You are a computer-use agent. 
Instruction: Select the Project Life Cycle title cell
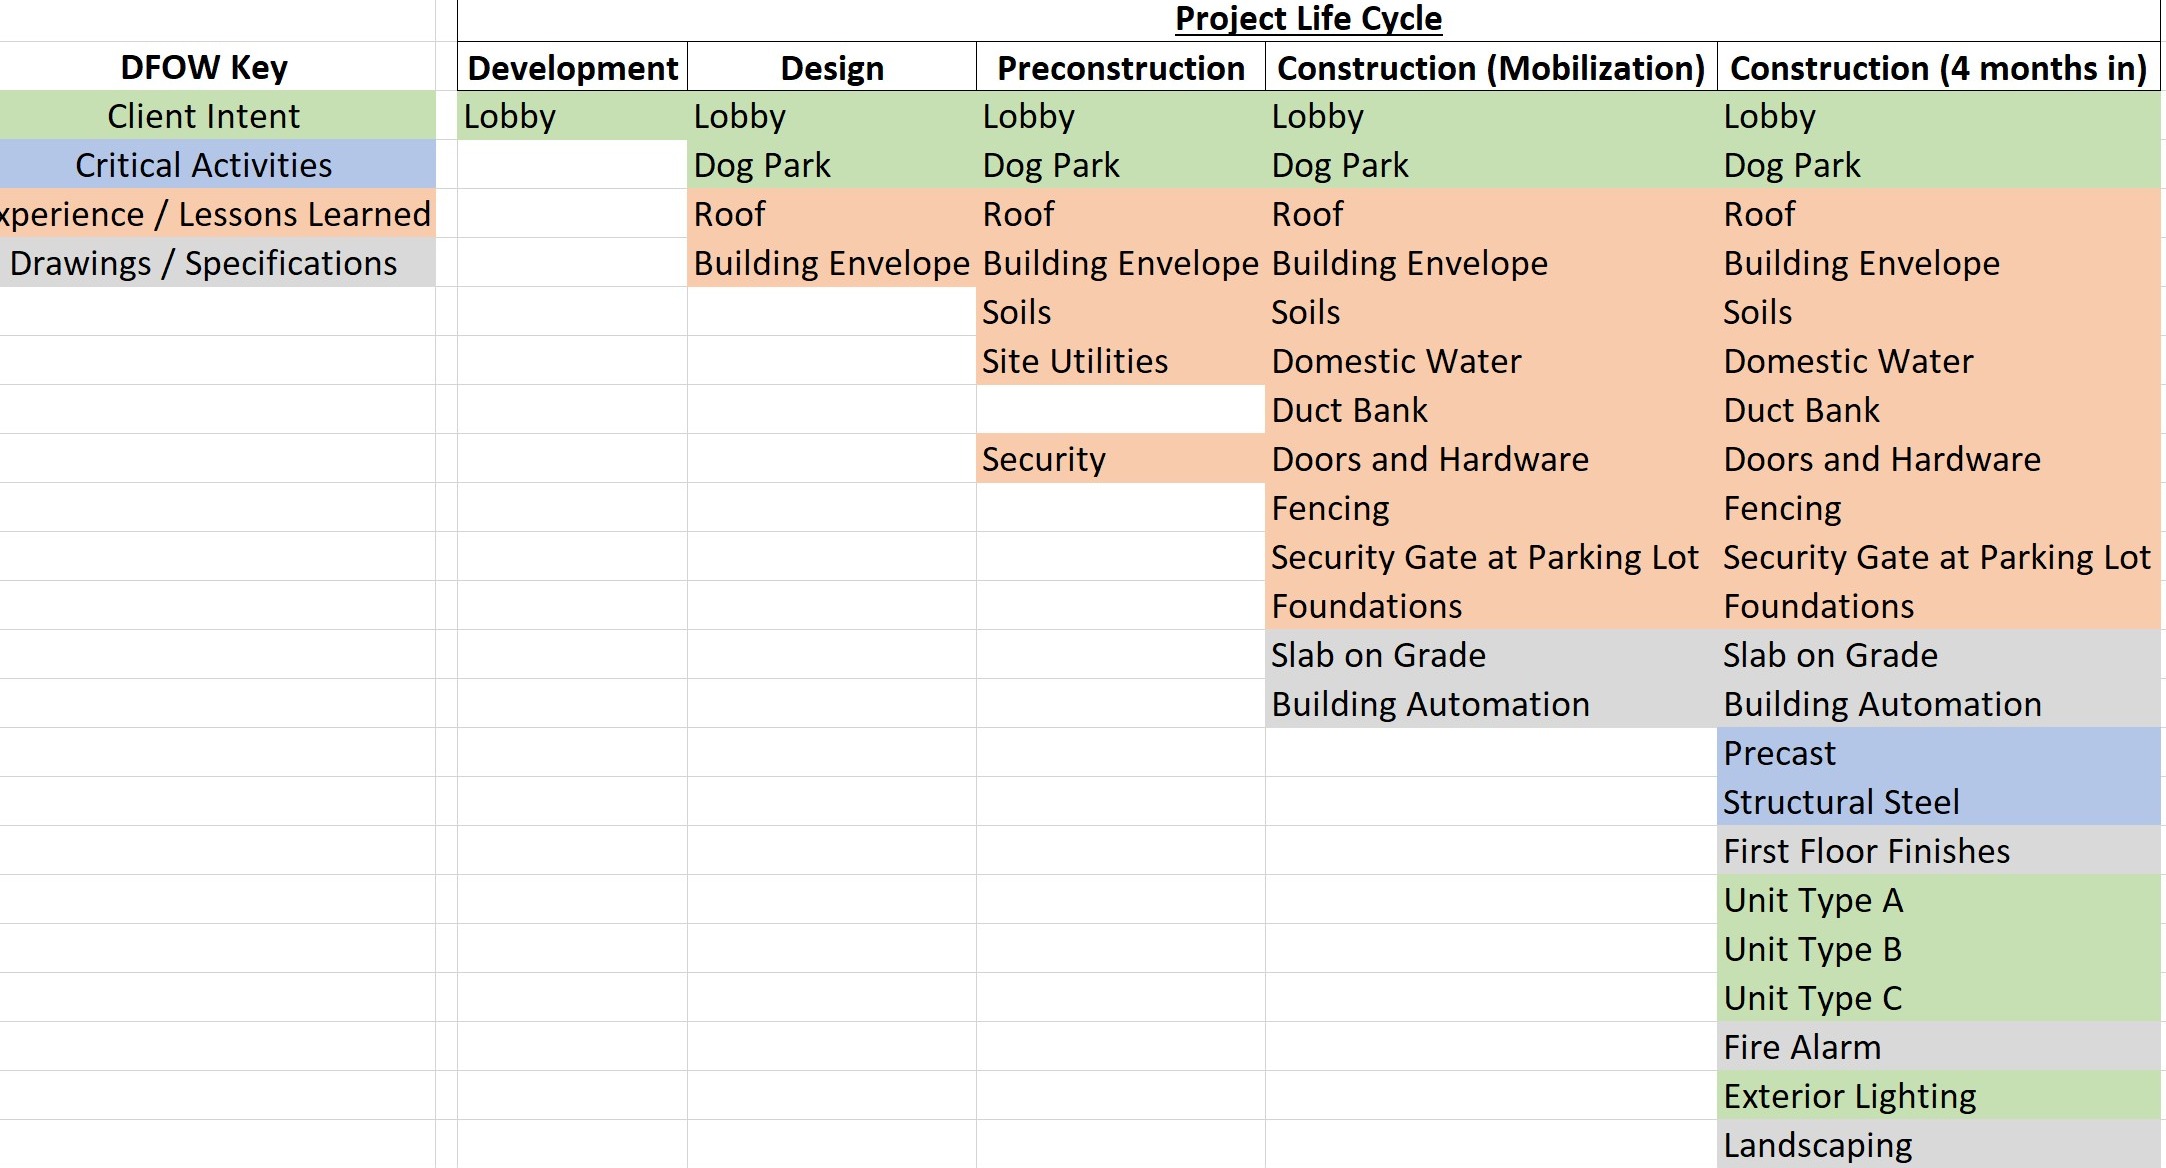click(x=1308, y=18)
